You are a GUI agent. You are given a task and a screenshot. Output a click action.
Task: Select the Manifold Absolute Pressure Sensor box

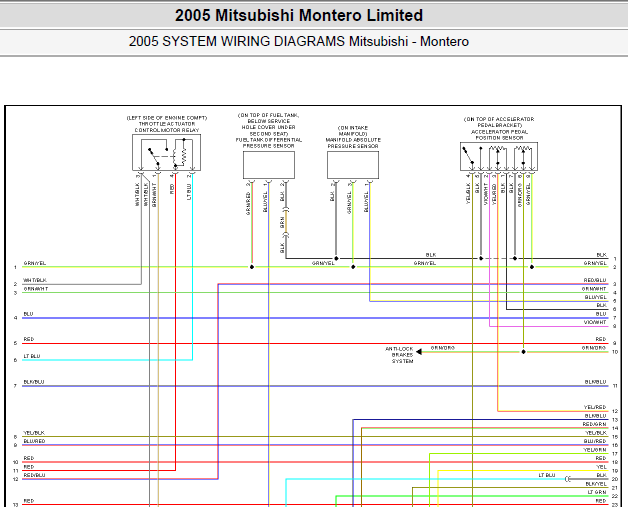coord(353,165)
